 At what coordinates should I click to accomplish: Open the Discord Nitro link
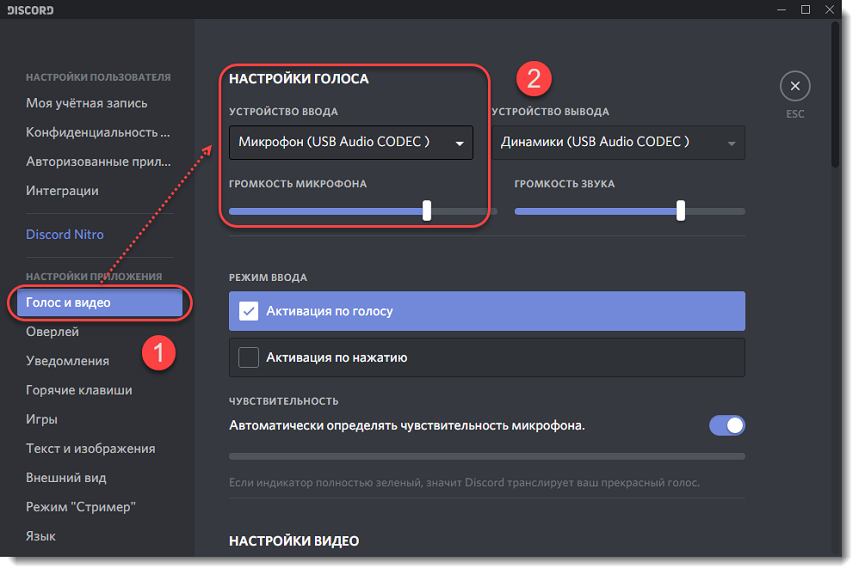tap(65, 234)
